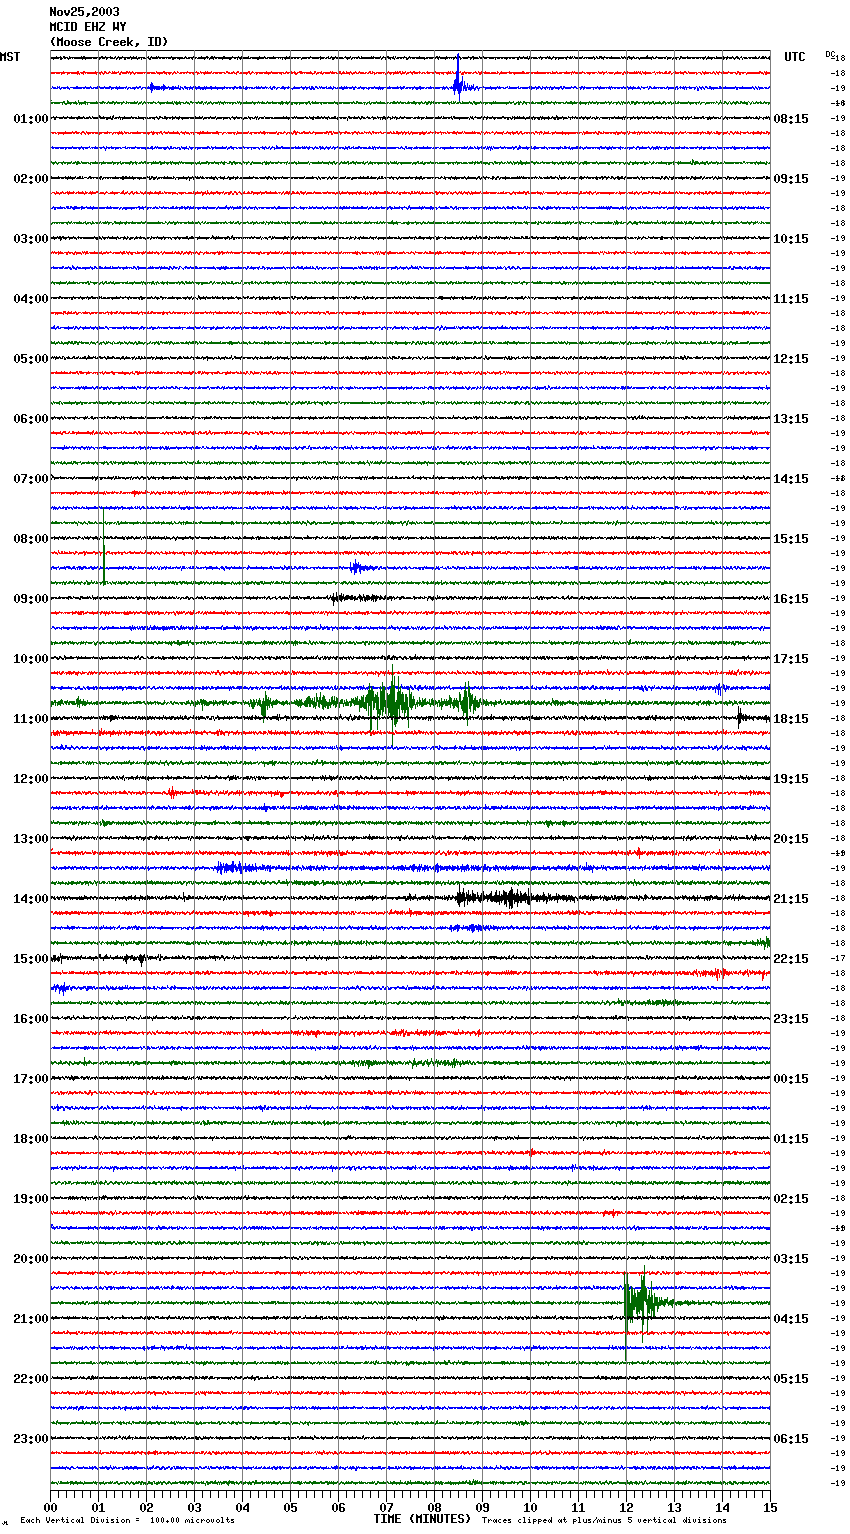Select the 03:00 MST row label

[x=31, y=239]
